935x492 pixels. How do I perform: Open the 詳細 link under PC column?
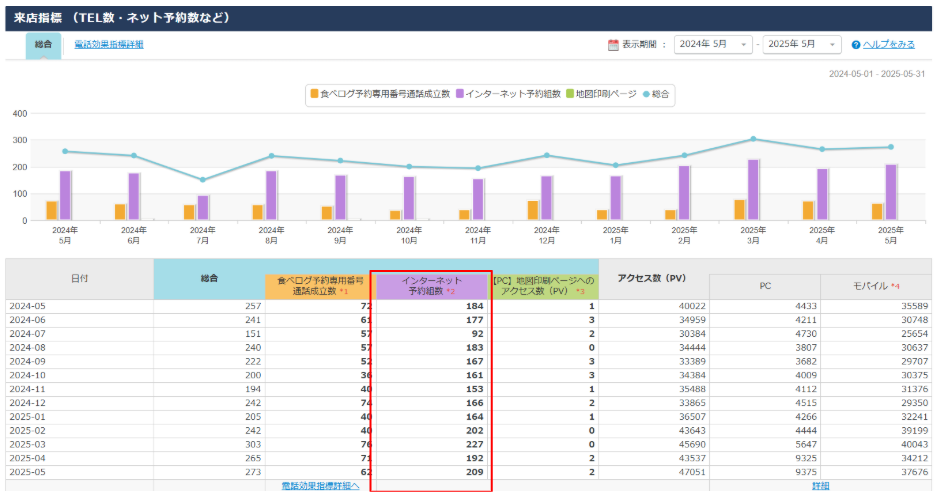[x=821, y=486]
